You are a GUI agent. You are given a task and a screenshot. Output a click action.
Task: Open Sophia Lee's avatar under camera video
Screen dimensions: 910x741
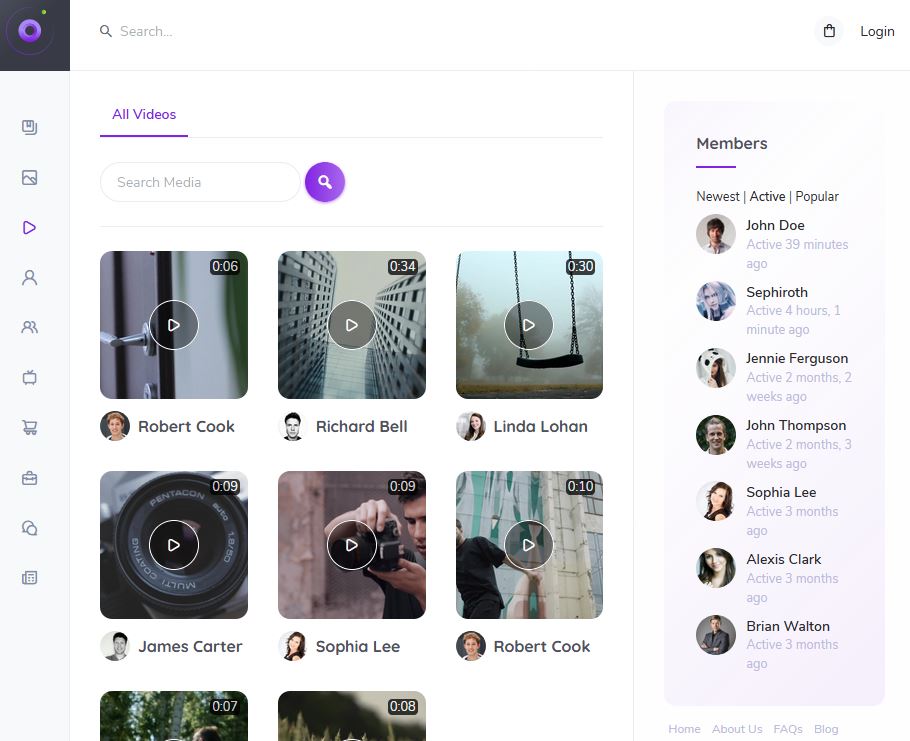coord(292,646)
